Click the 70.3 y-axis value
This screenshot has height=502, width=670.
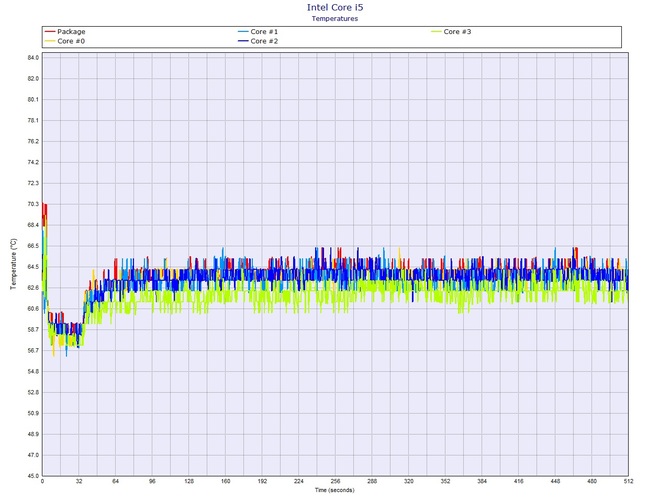tap(33, 204)
